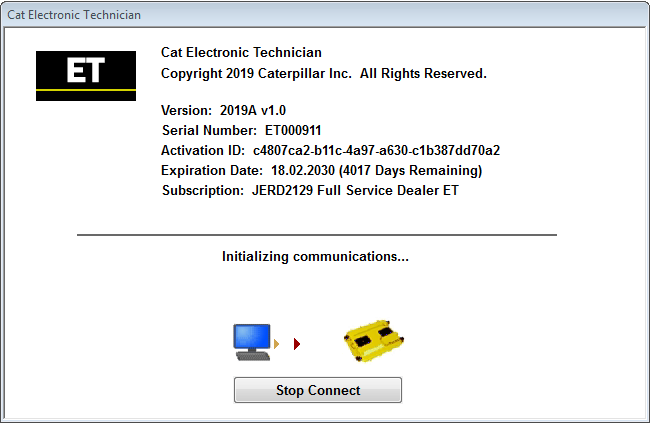Click the Initializing communications status text
The width and height of the screenshot is (651, 424).
(x=316, y=257)
